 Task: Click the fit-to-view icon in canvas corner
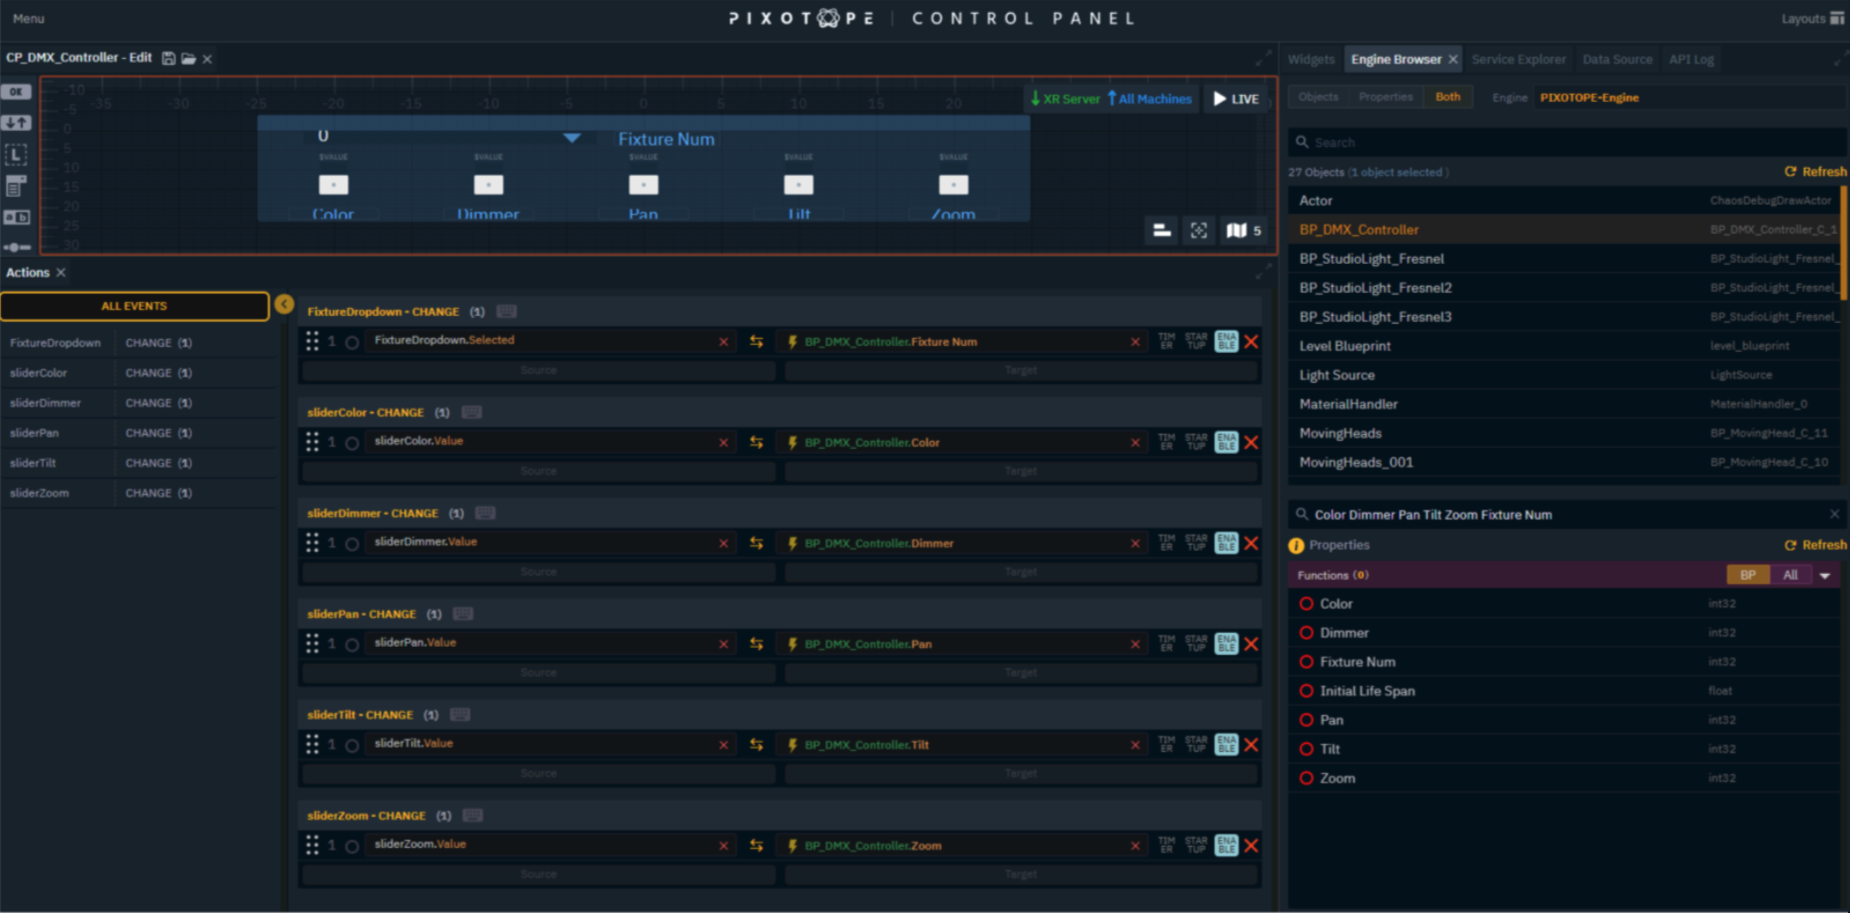(x=1198, y=231)
